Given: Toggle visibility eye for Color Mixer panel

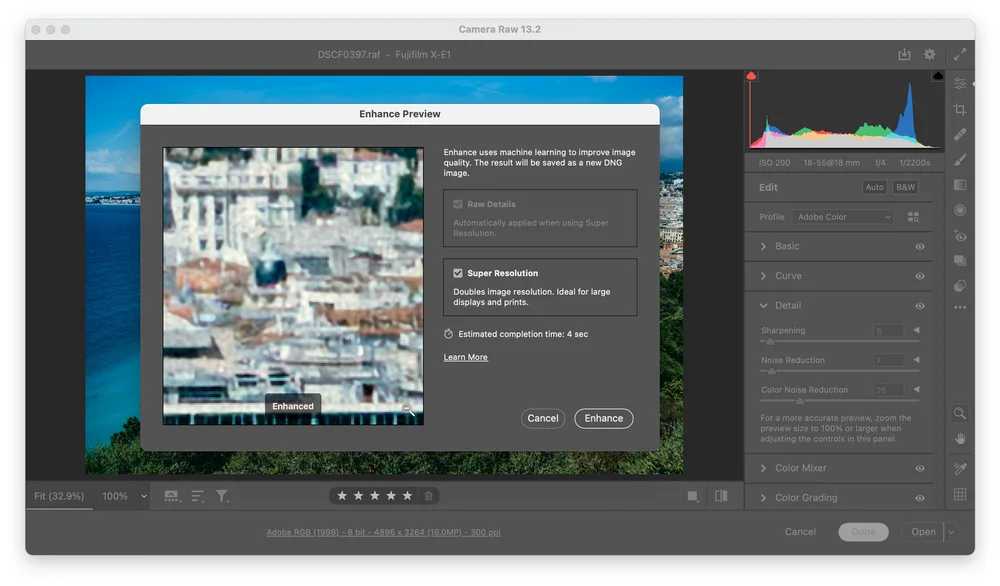Looking at the screenshot, I should coord(920,468).
